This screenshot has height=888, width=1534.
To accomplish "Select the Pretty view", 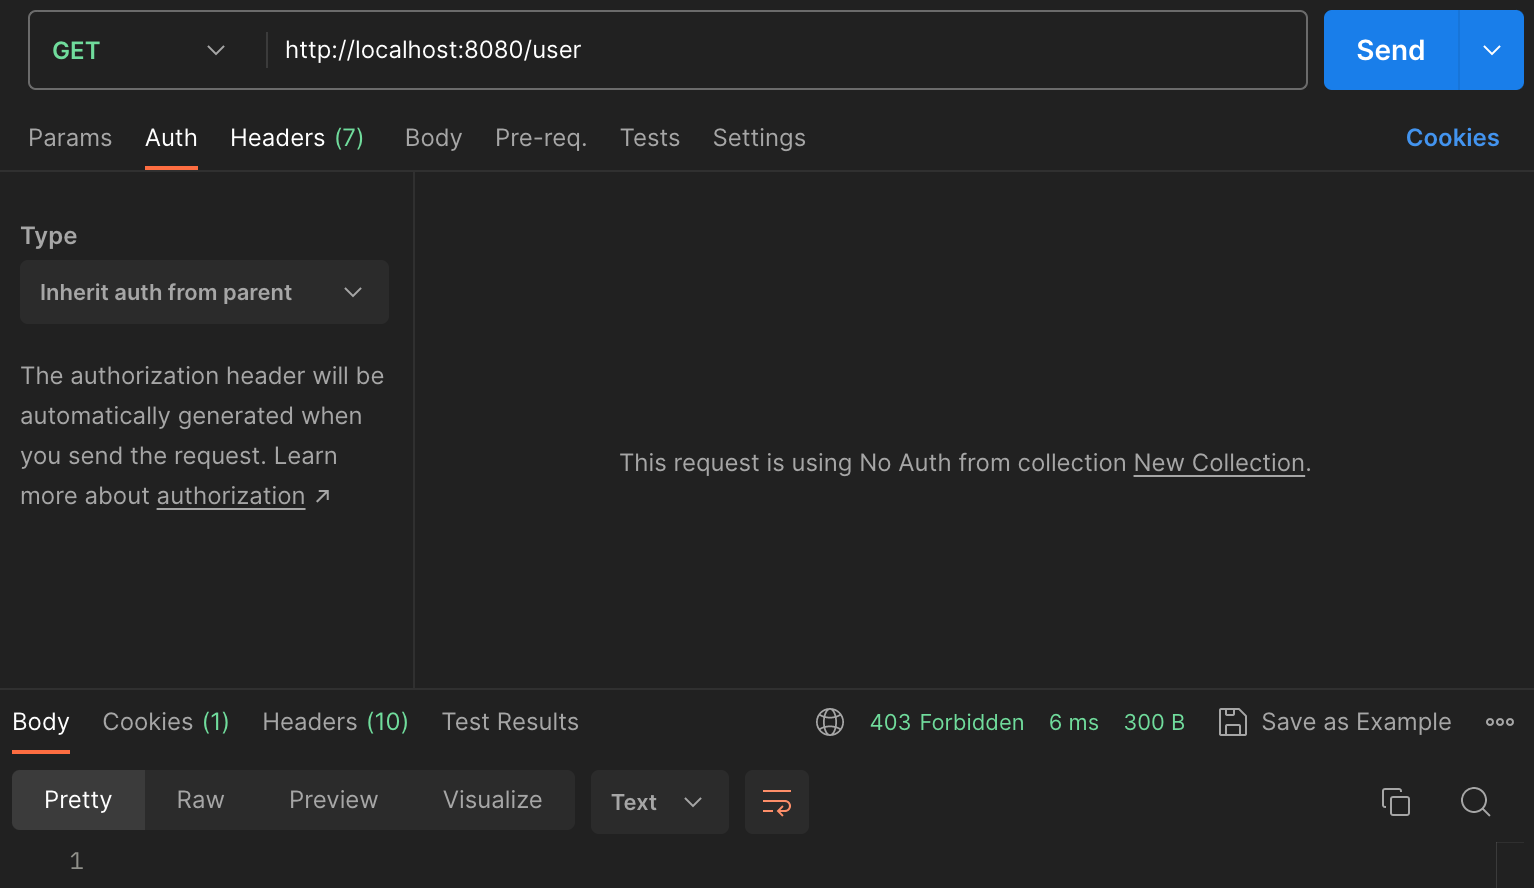I will coord(78,800).
